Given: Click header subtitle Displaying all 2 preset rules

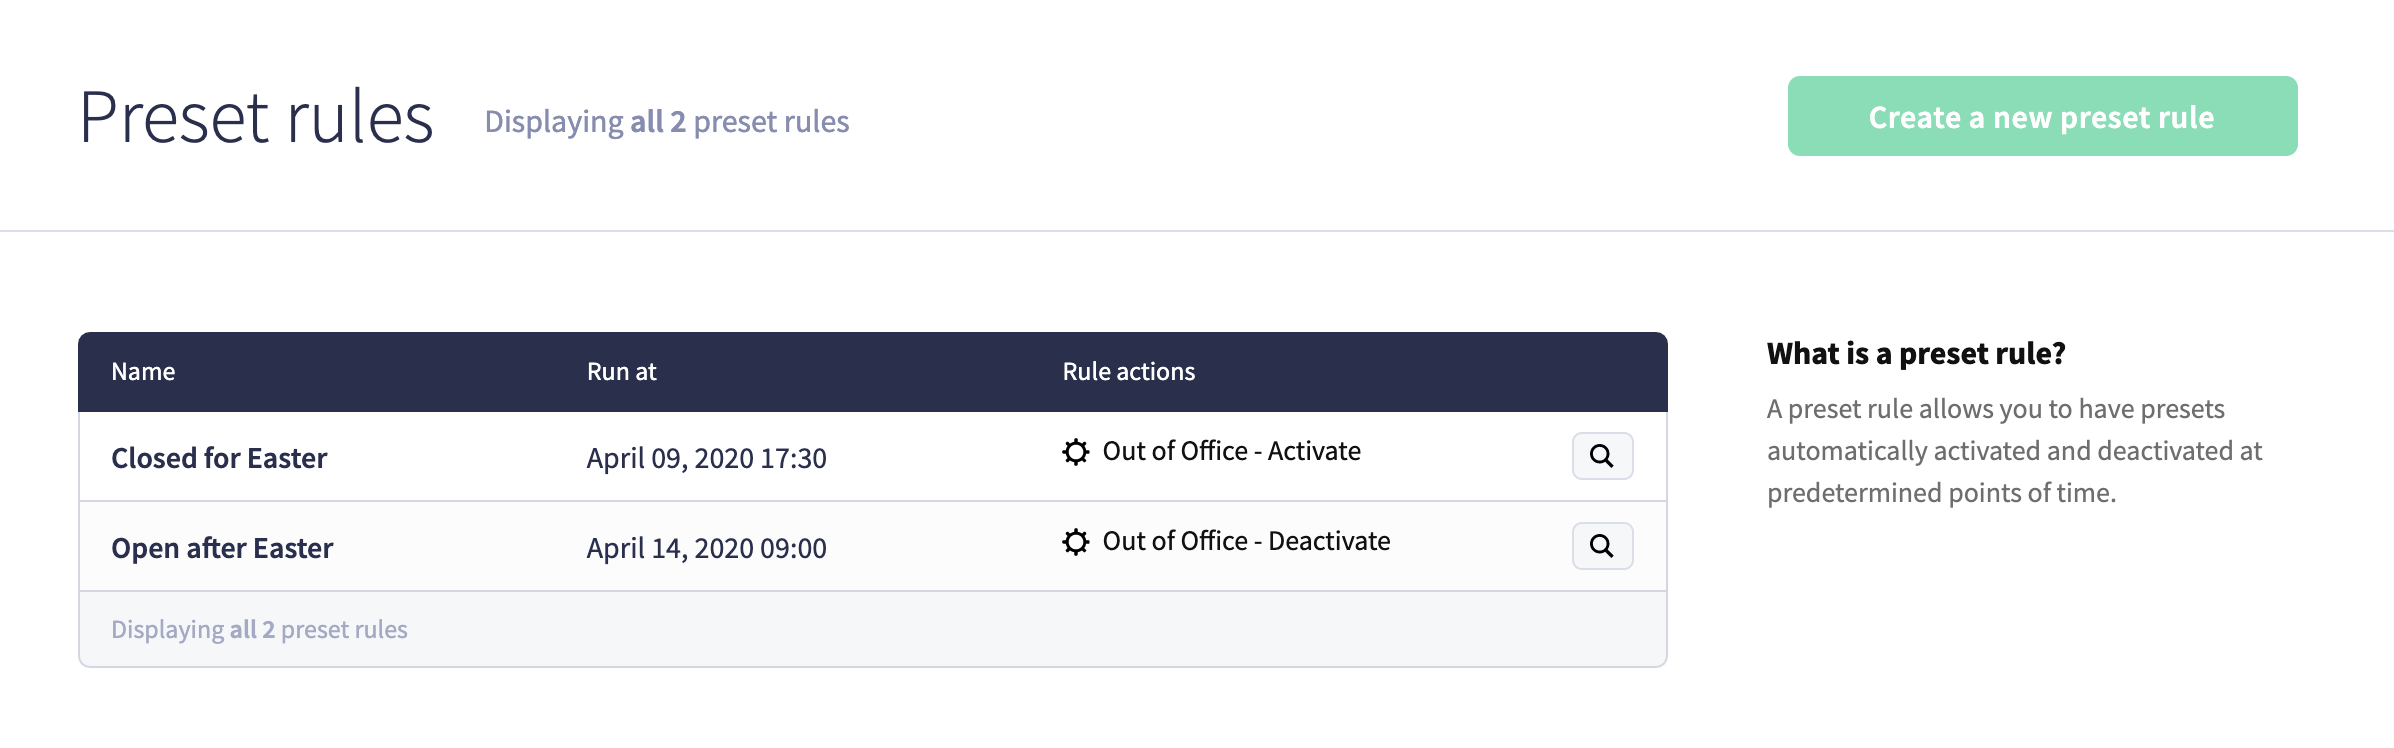Looking at the screenshot, I should [x=667, y=121].
